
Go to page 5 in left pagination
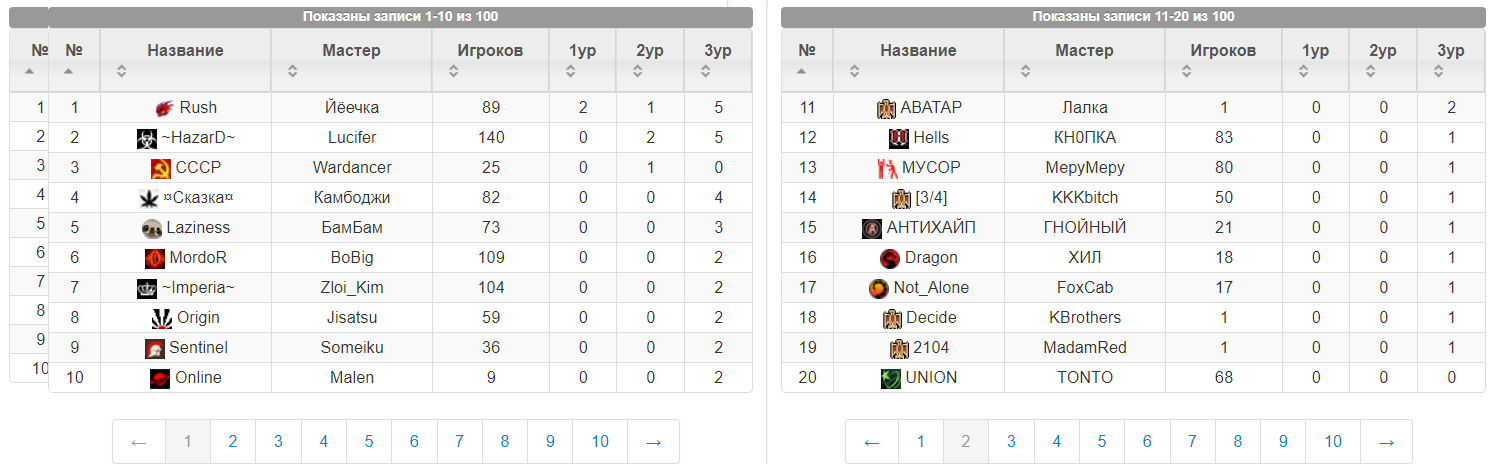[x=369, y=441]
